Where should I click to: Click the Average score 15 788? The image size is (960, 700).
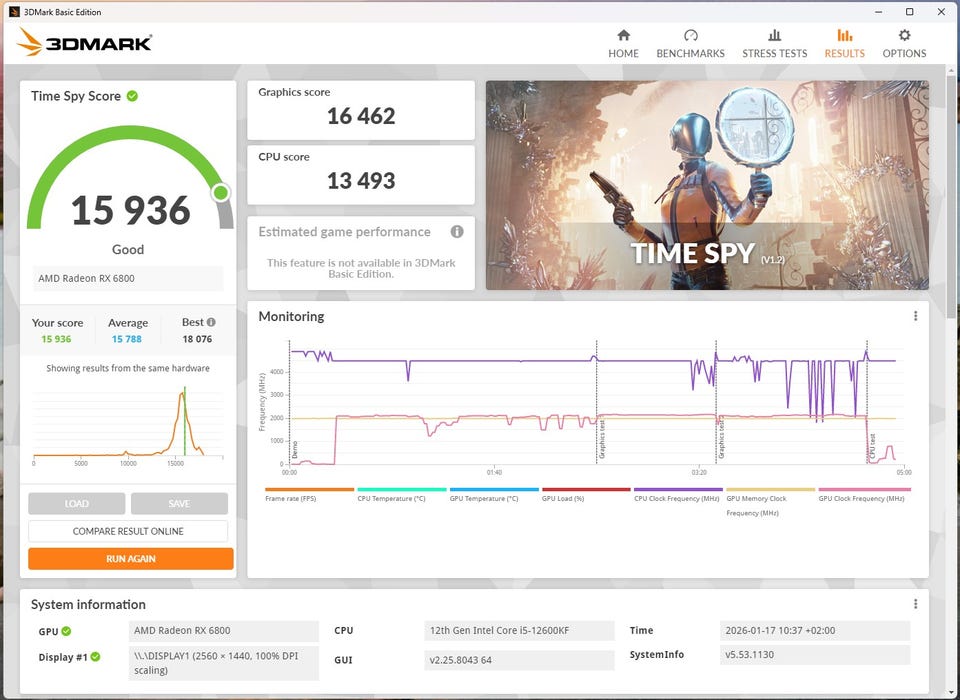pos(127,339)
